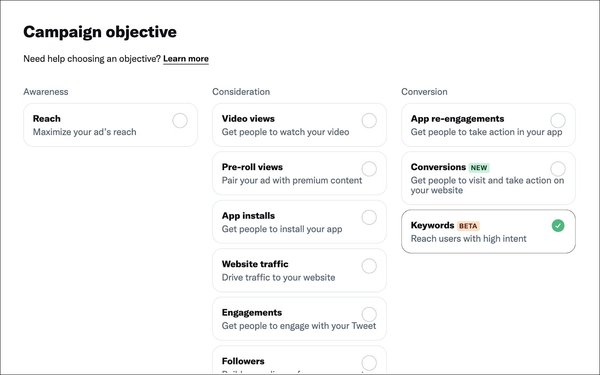Select the App re-engagements radio button
This screenshot has height=375, width=600.
click(558, 121)
